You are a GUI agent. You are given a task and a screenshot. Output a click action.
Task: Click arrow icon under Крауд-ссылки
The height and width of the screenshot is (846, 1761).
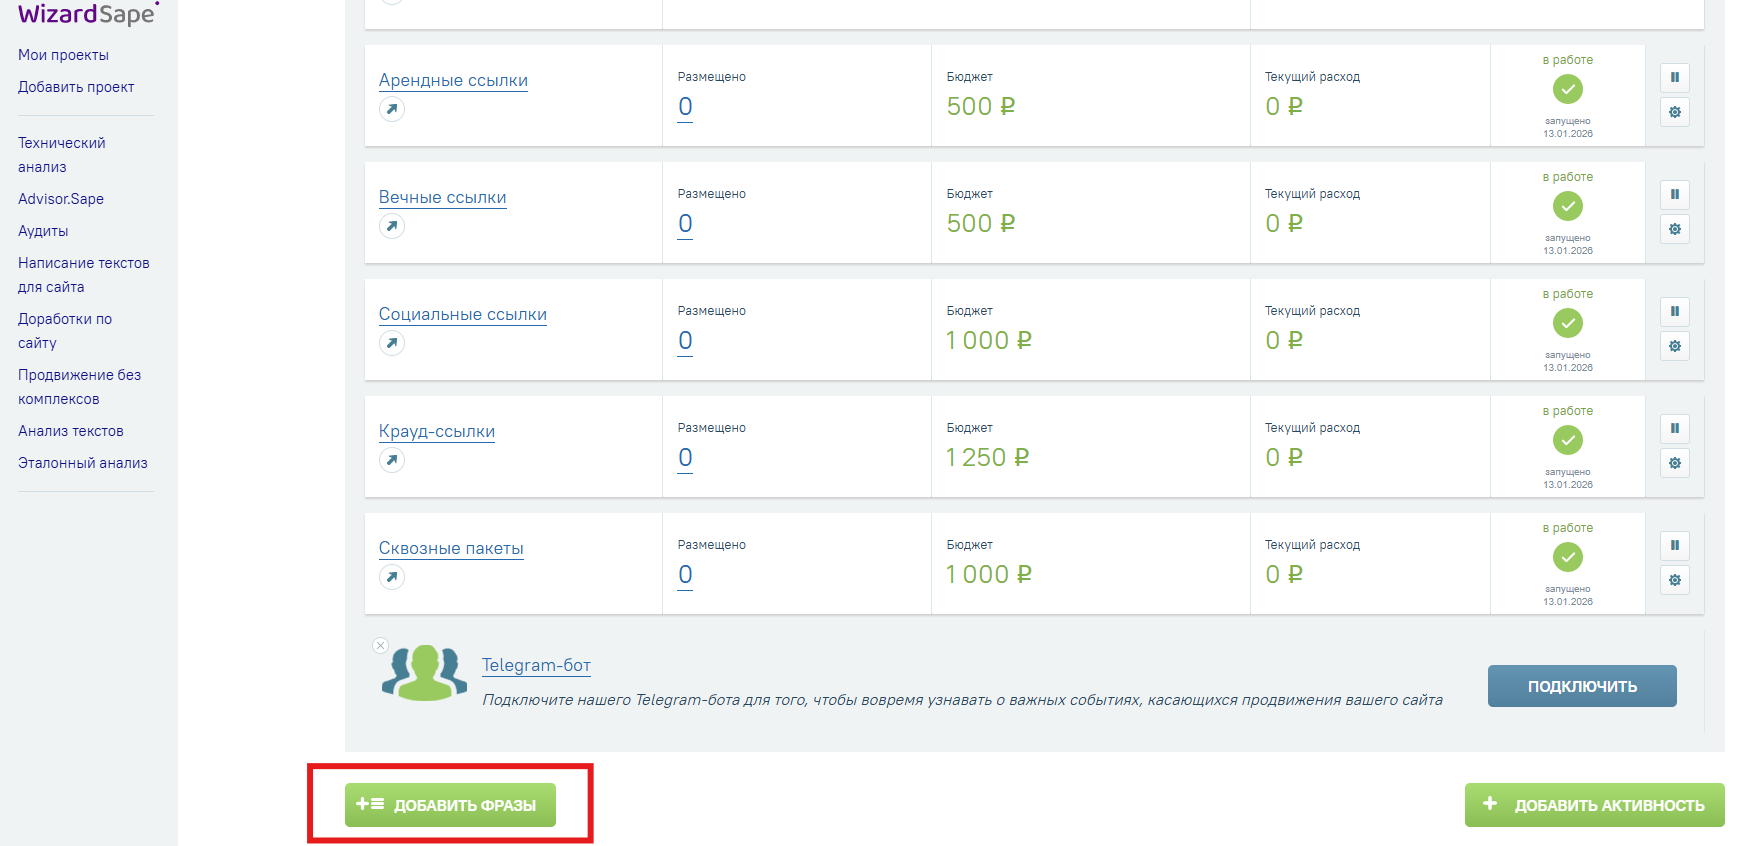click(392, 460)
